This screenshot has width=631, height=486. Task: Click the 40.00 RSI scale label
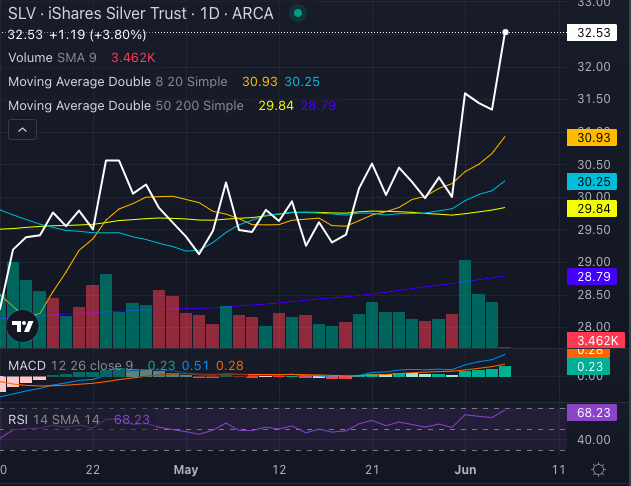pyautogui.click(x=594, y=439)
